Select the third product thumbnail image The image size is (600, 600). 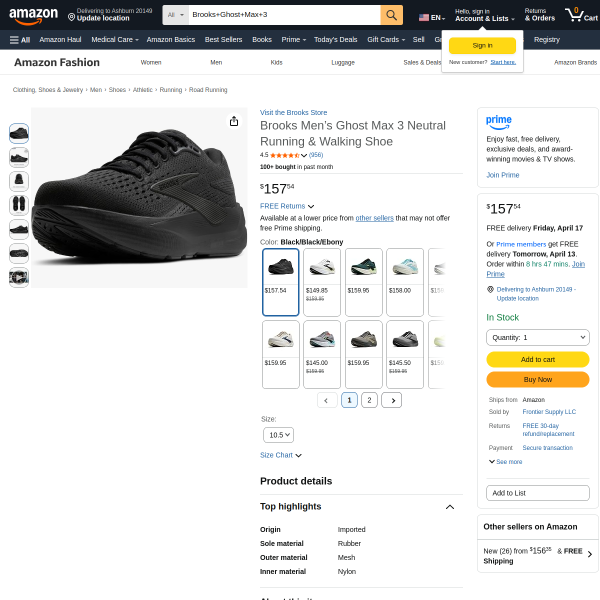click(19, 181)
